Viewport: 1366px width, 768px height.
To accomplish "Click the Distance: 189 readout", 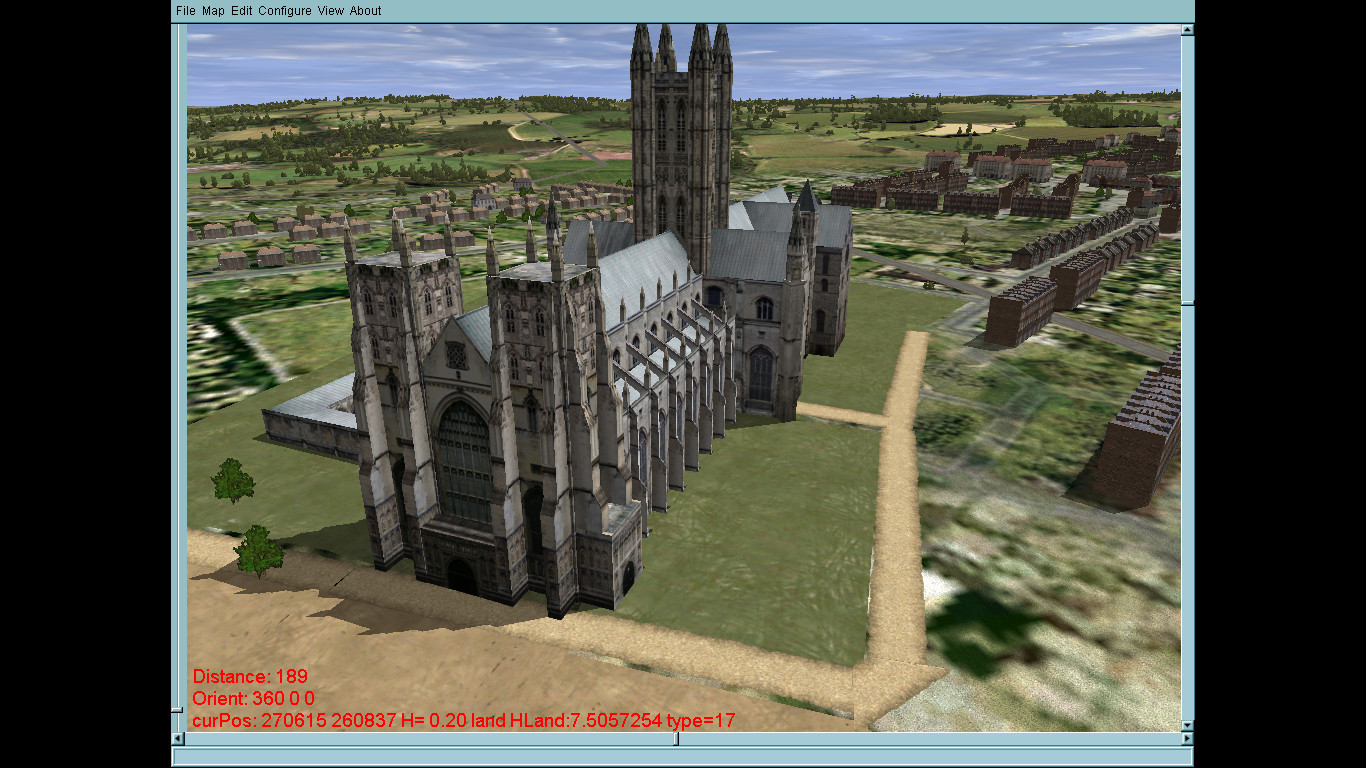I will [x=250, y=677].
